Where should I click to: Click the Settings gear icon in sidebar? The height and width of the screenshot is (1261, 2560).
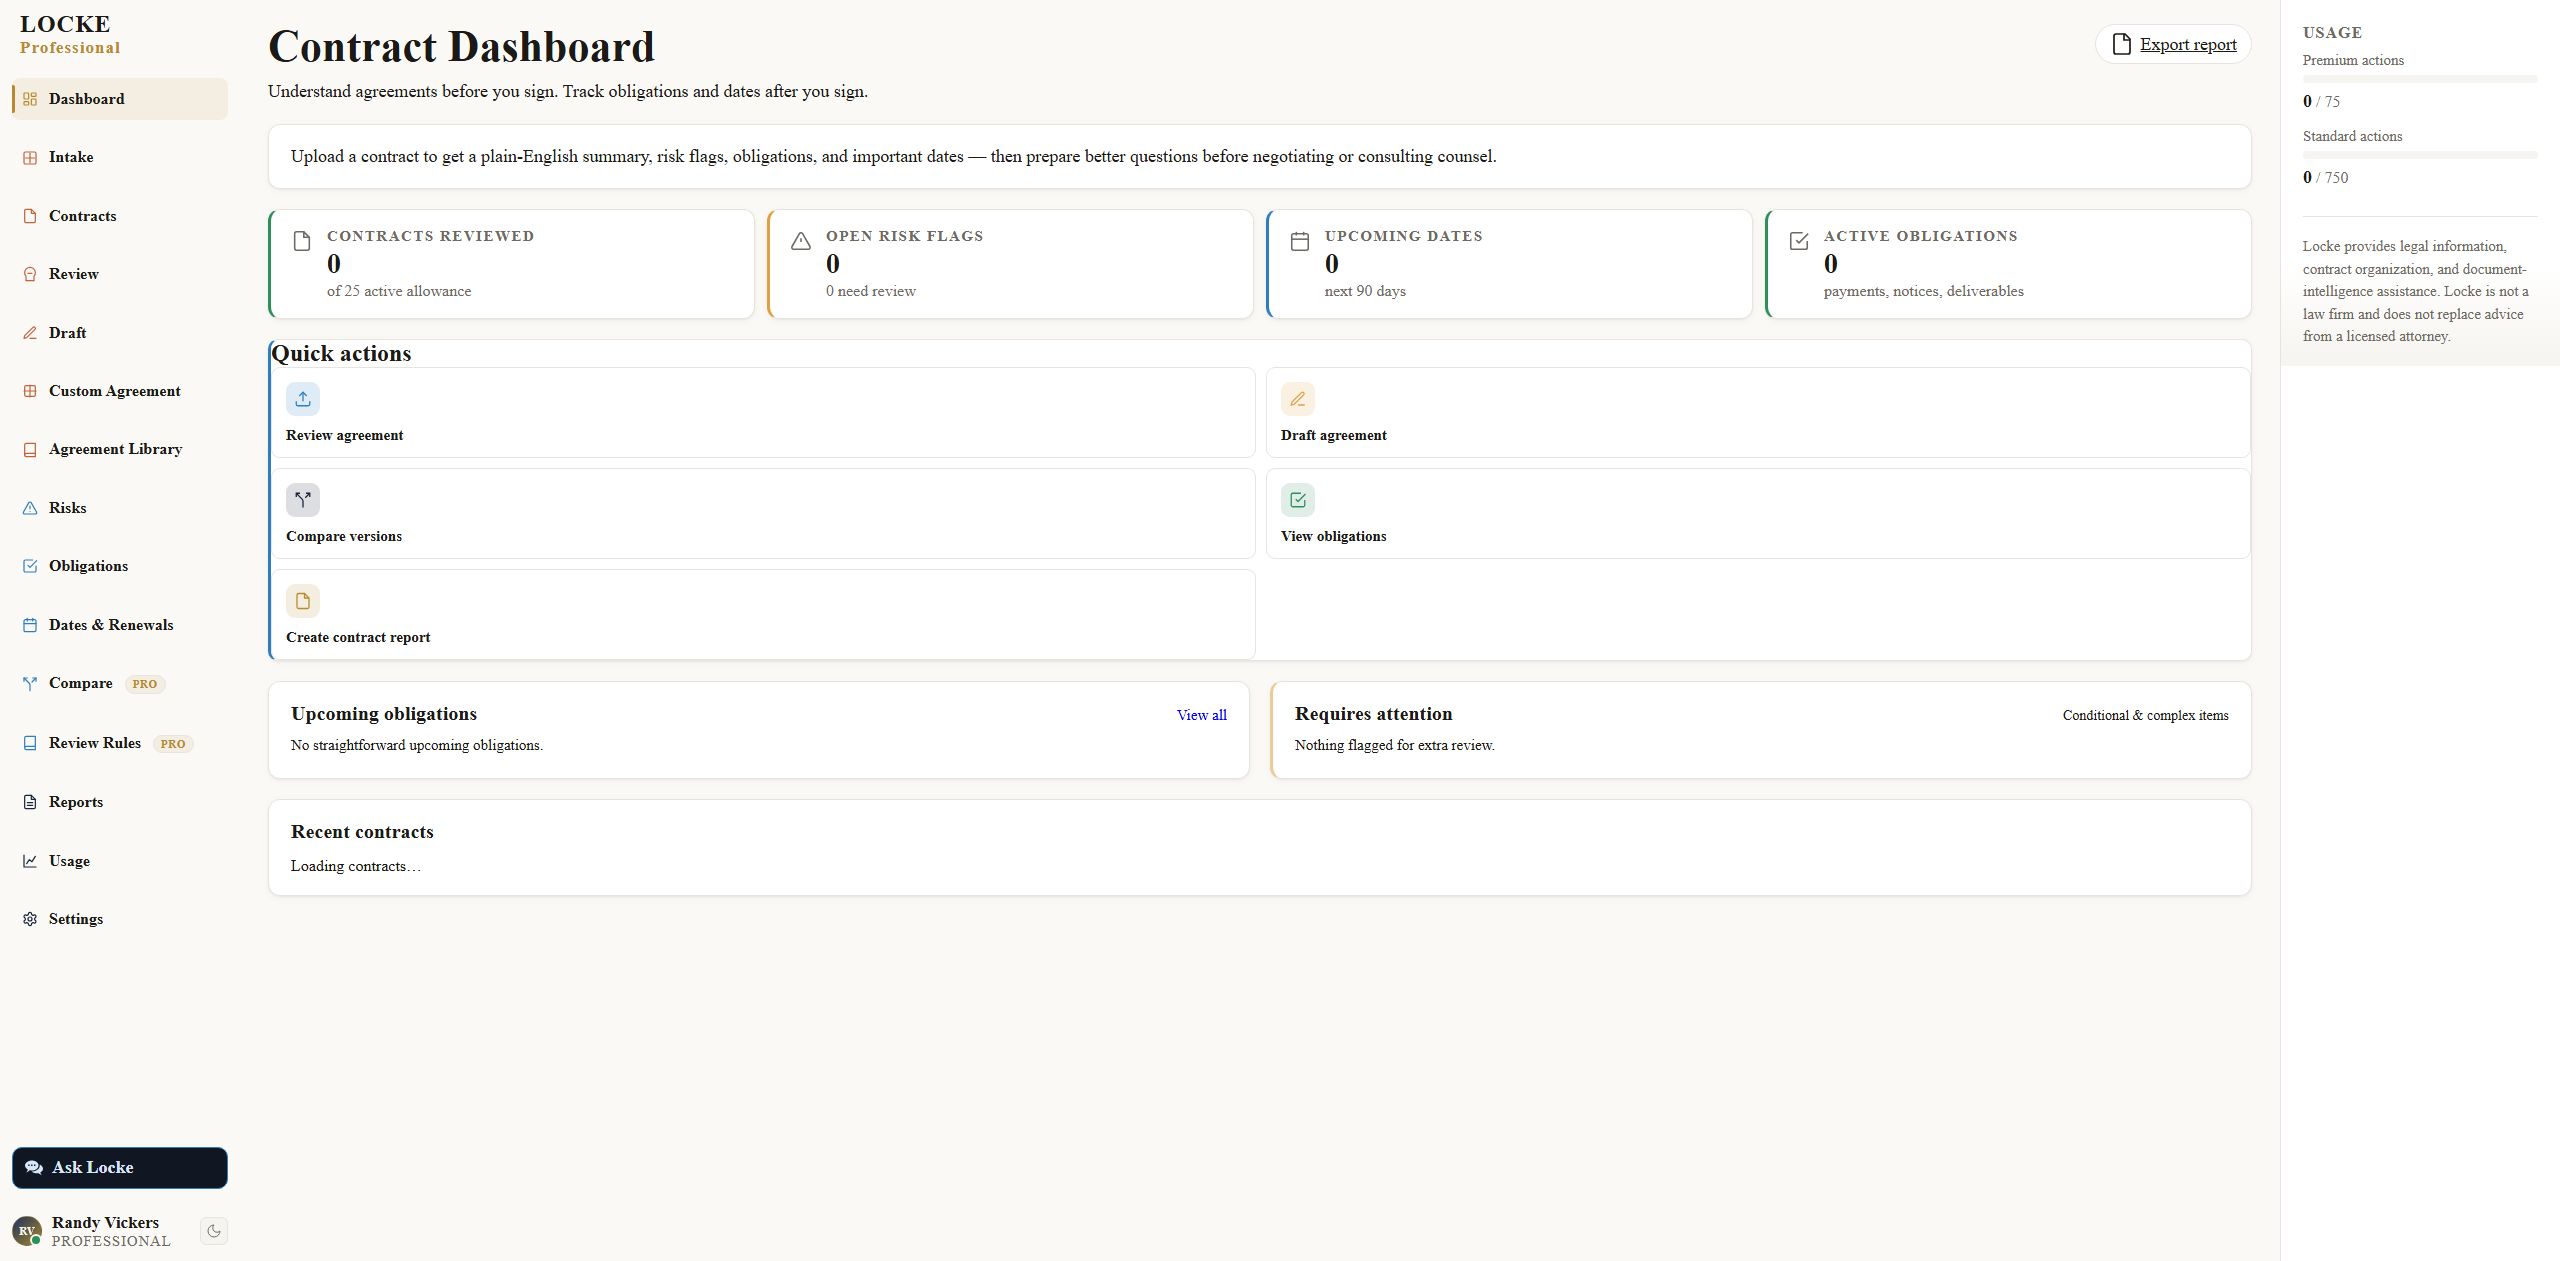click(30, 919)
